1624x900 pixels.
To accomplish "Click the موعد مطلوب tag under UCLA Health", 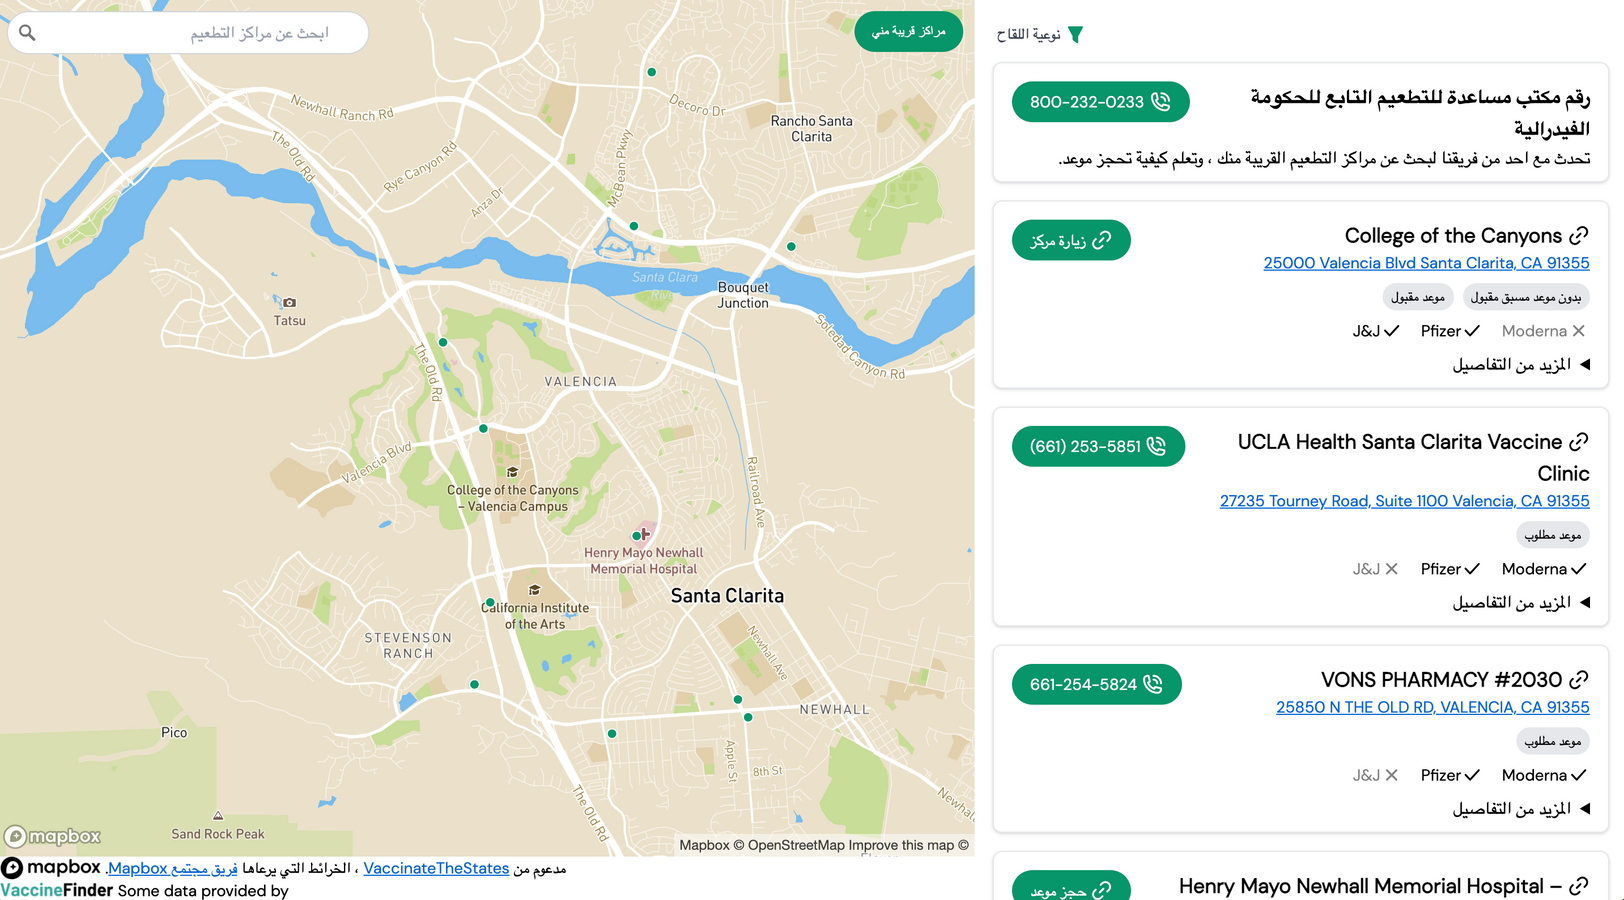I will 1553,535.
